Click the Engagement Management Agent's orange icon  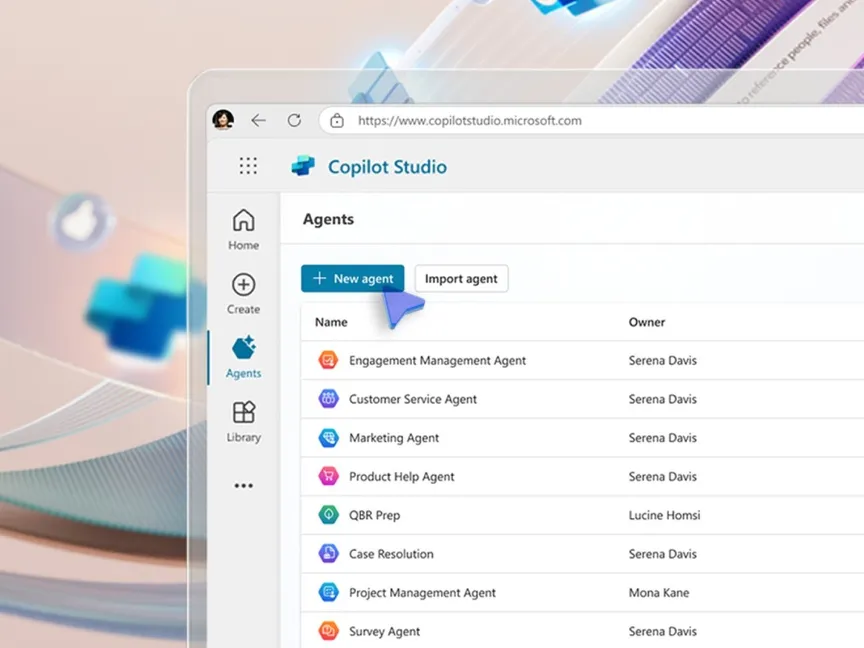coord(328,360)
